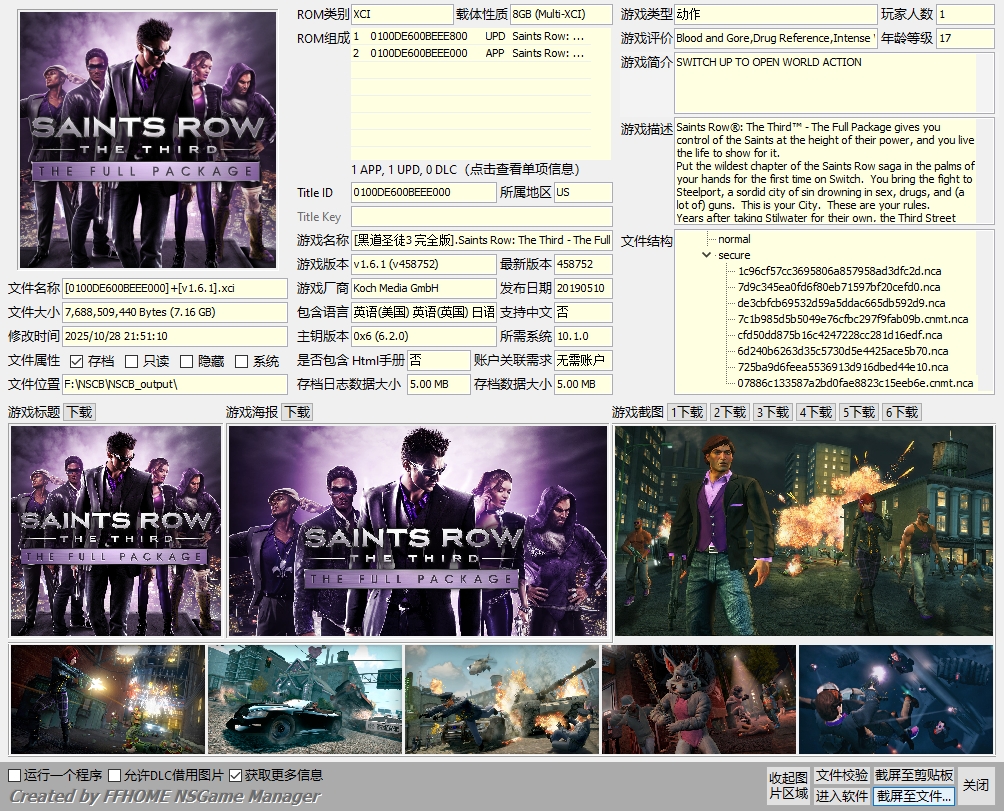Collapse the secure folder tree node
This screenshot has width=1004, height=811.
(x=707, y=256)
